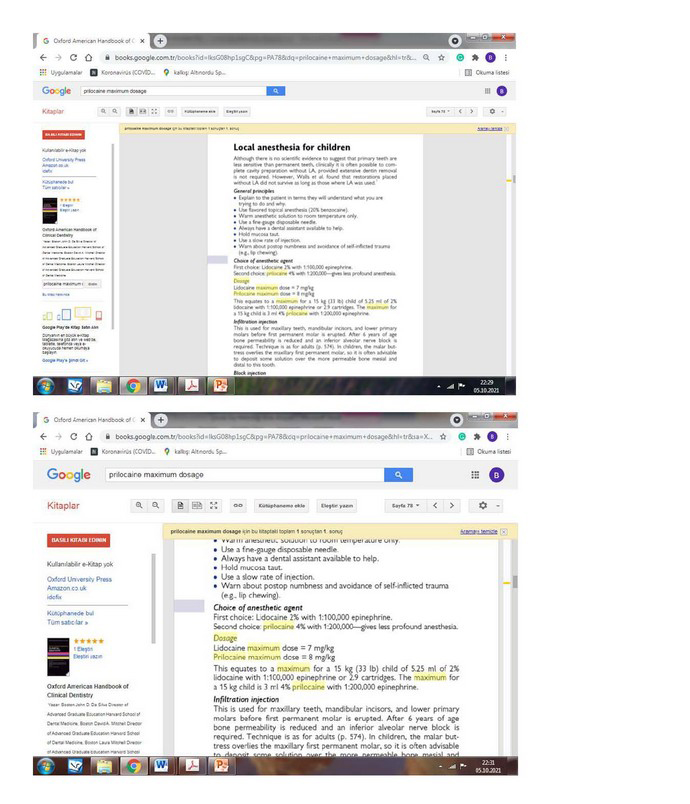Open Extensions puzzle icon in lower browser

tap(477, 436)
